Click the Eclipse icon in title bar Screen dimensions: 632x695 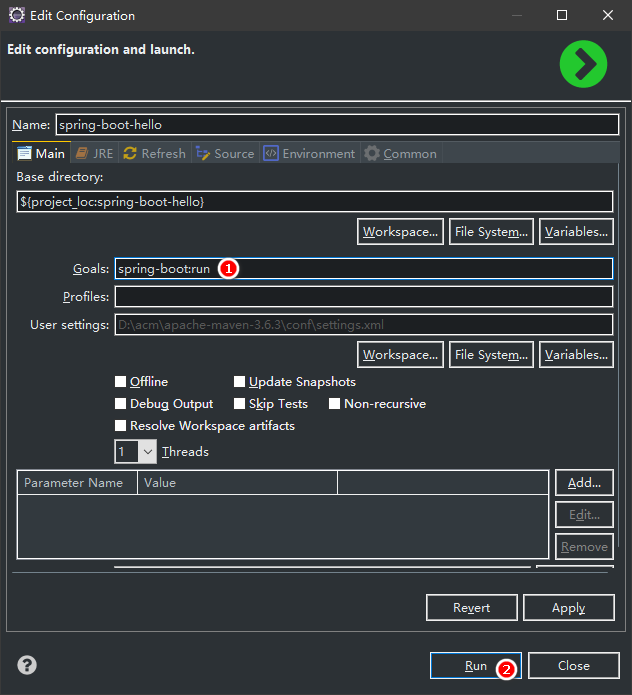click(x=17, y=15)
